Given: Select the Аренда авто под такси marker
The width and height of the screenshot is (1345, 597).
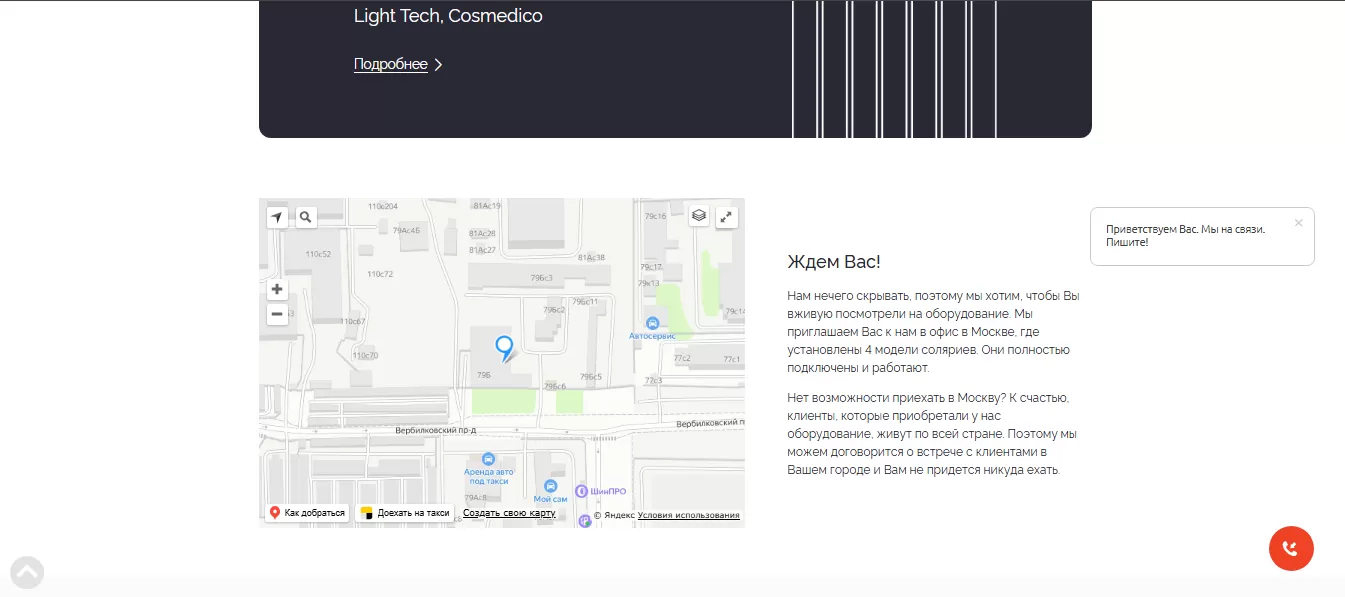Looking at the screenshot, I should [x=488, y=459].
